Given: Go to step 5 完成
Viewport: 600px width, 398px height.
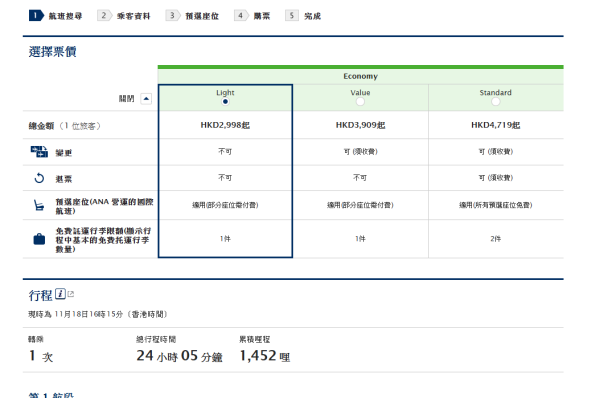Looking at the screenshot, I should pyautogui.click(x=303, y=16).
